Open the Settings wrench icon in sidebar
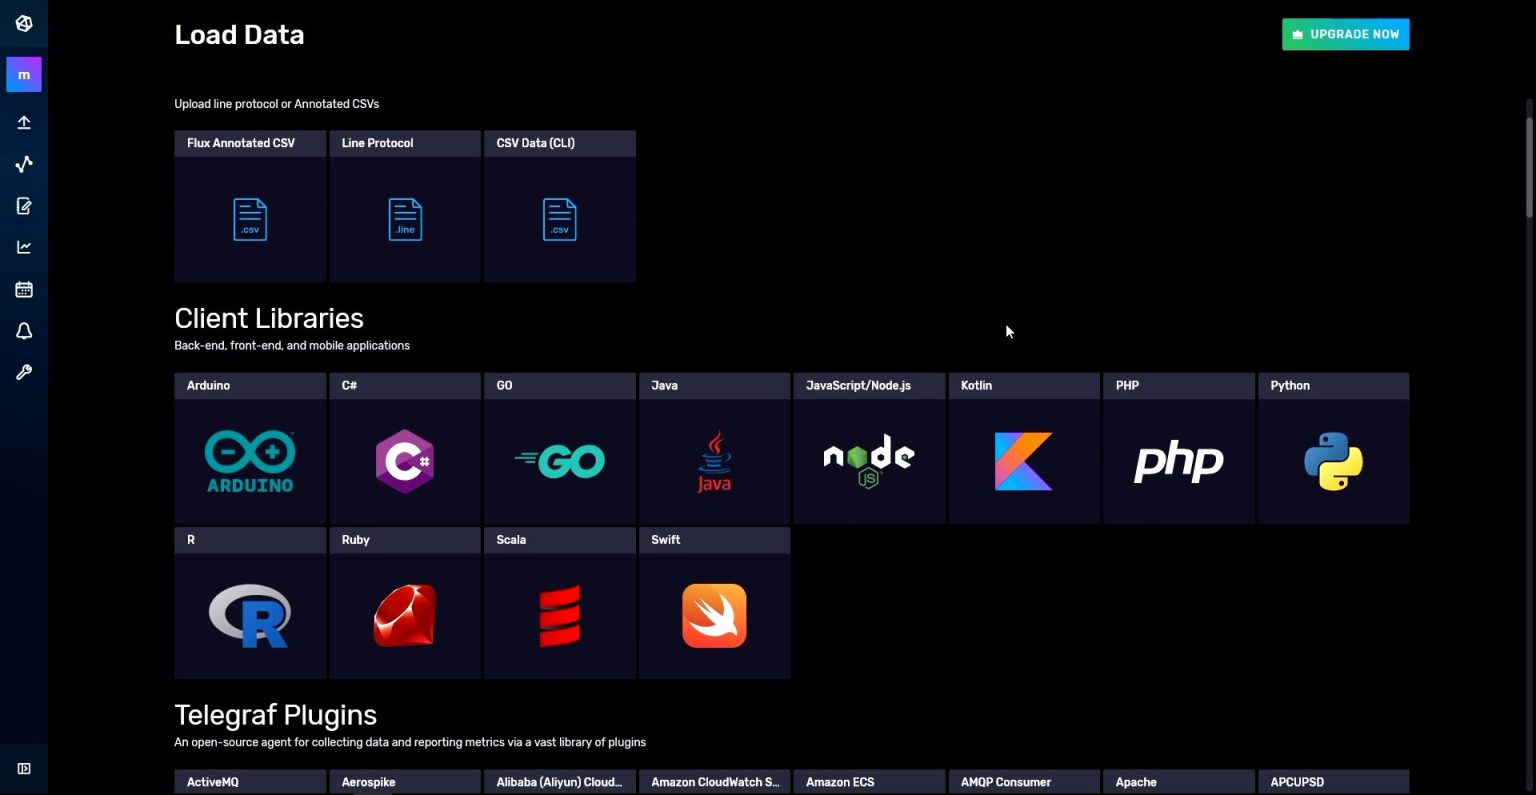This screenshot has height=795, width=1536. (24, 372)
